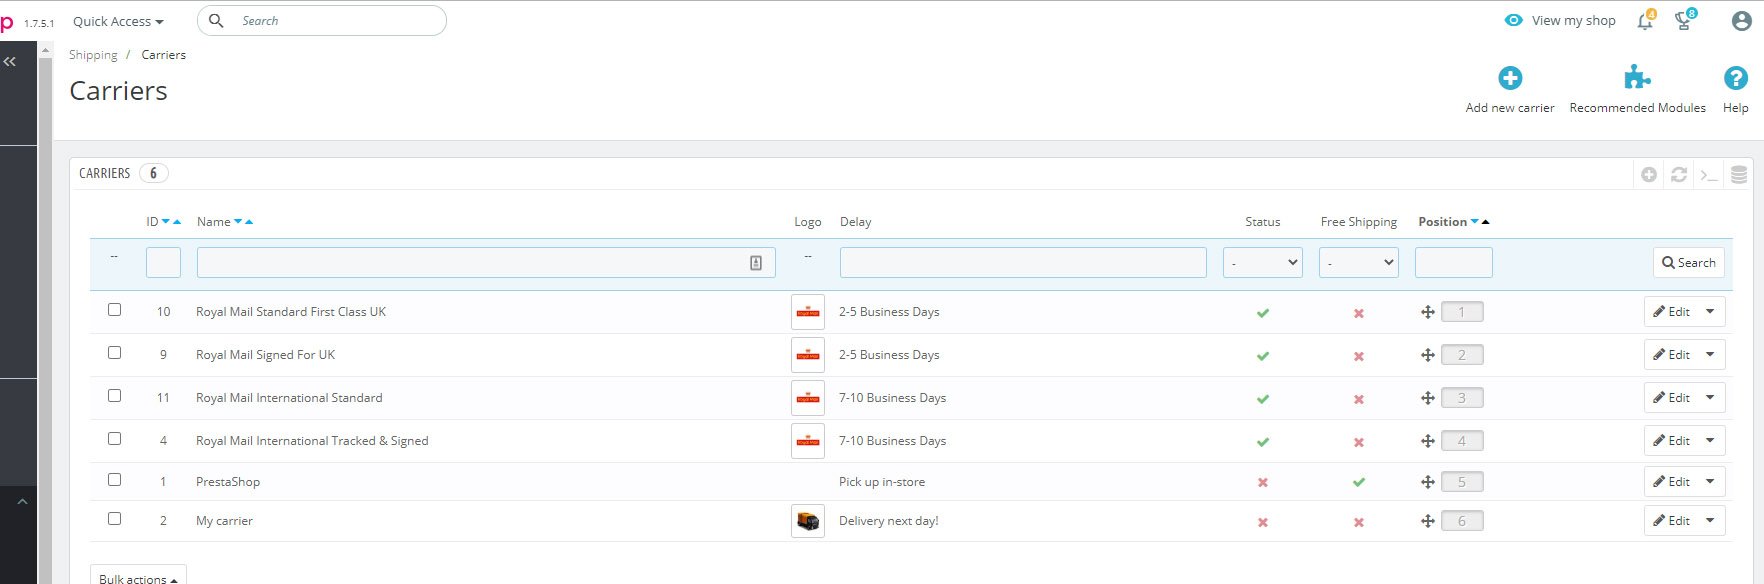Export to SQL Manager database icon
Viewport: 1764px width, 584px height.
click(x=1739, y=175)
